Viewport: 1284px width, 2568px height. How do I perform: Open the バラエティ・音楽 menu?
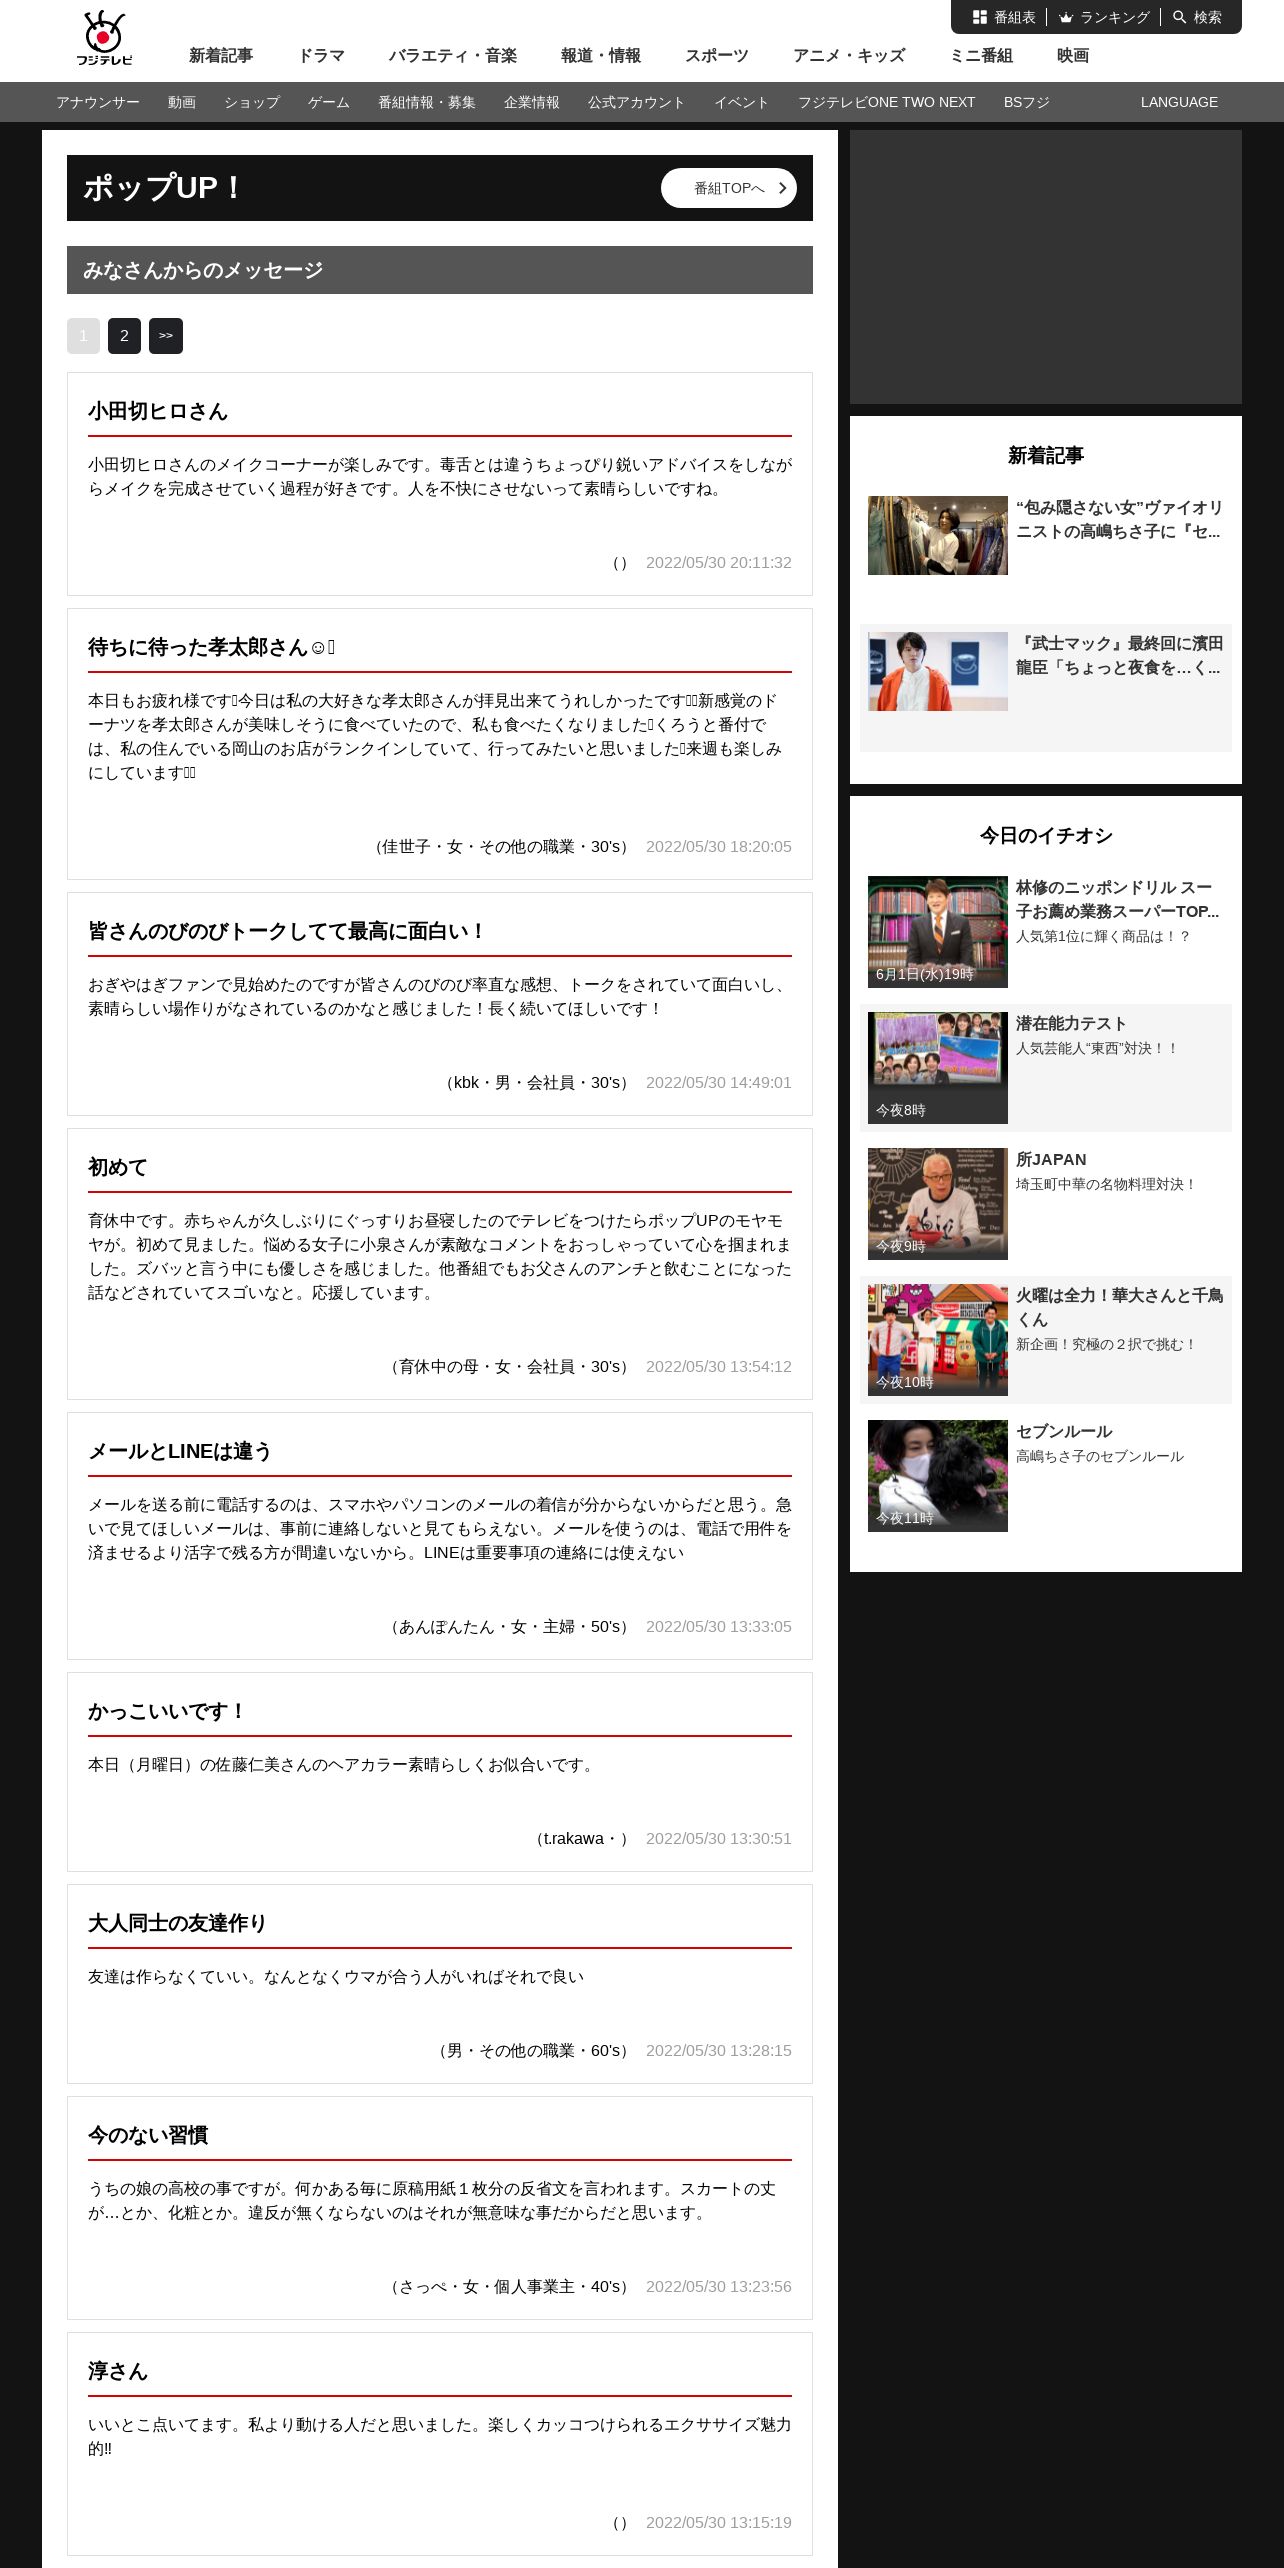click(453, 56)
